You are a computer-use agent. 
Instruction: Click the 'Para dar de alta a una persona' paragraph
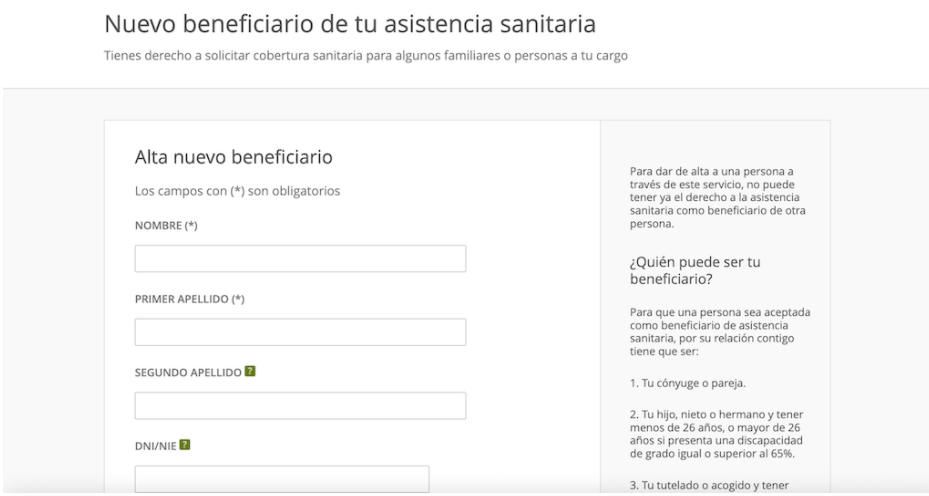pos(717,197)
